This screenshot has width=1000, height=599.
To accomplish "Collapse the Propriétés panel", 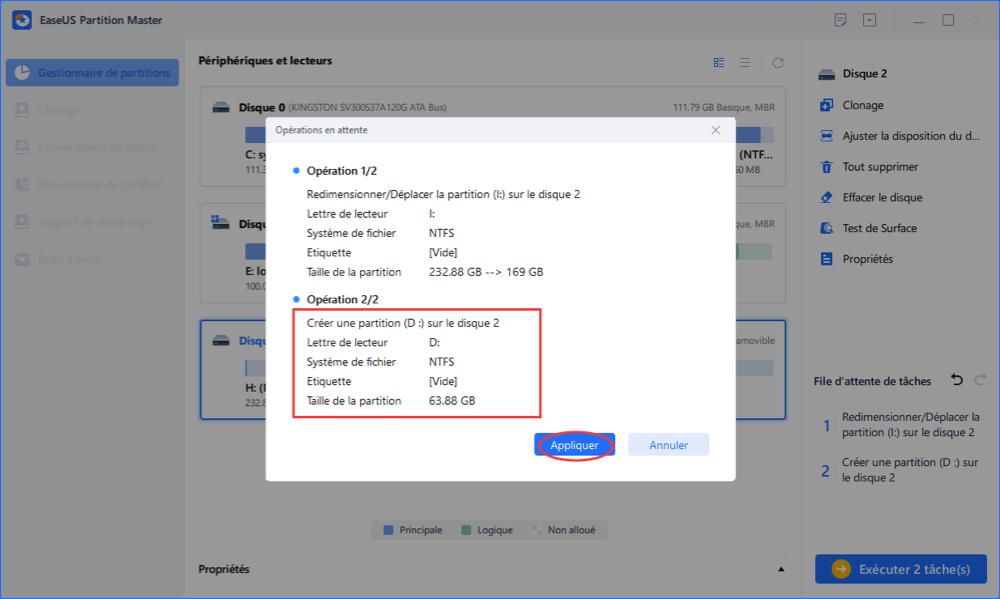I will tap(781, 568).
